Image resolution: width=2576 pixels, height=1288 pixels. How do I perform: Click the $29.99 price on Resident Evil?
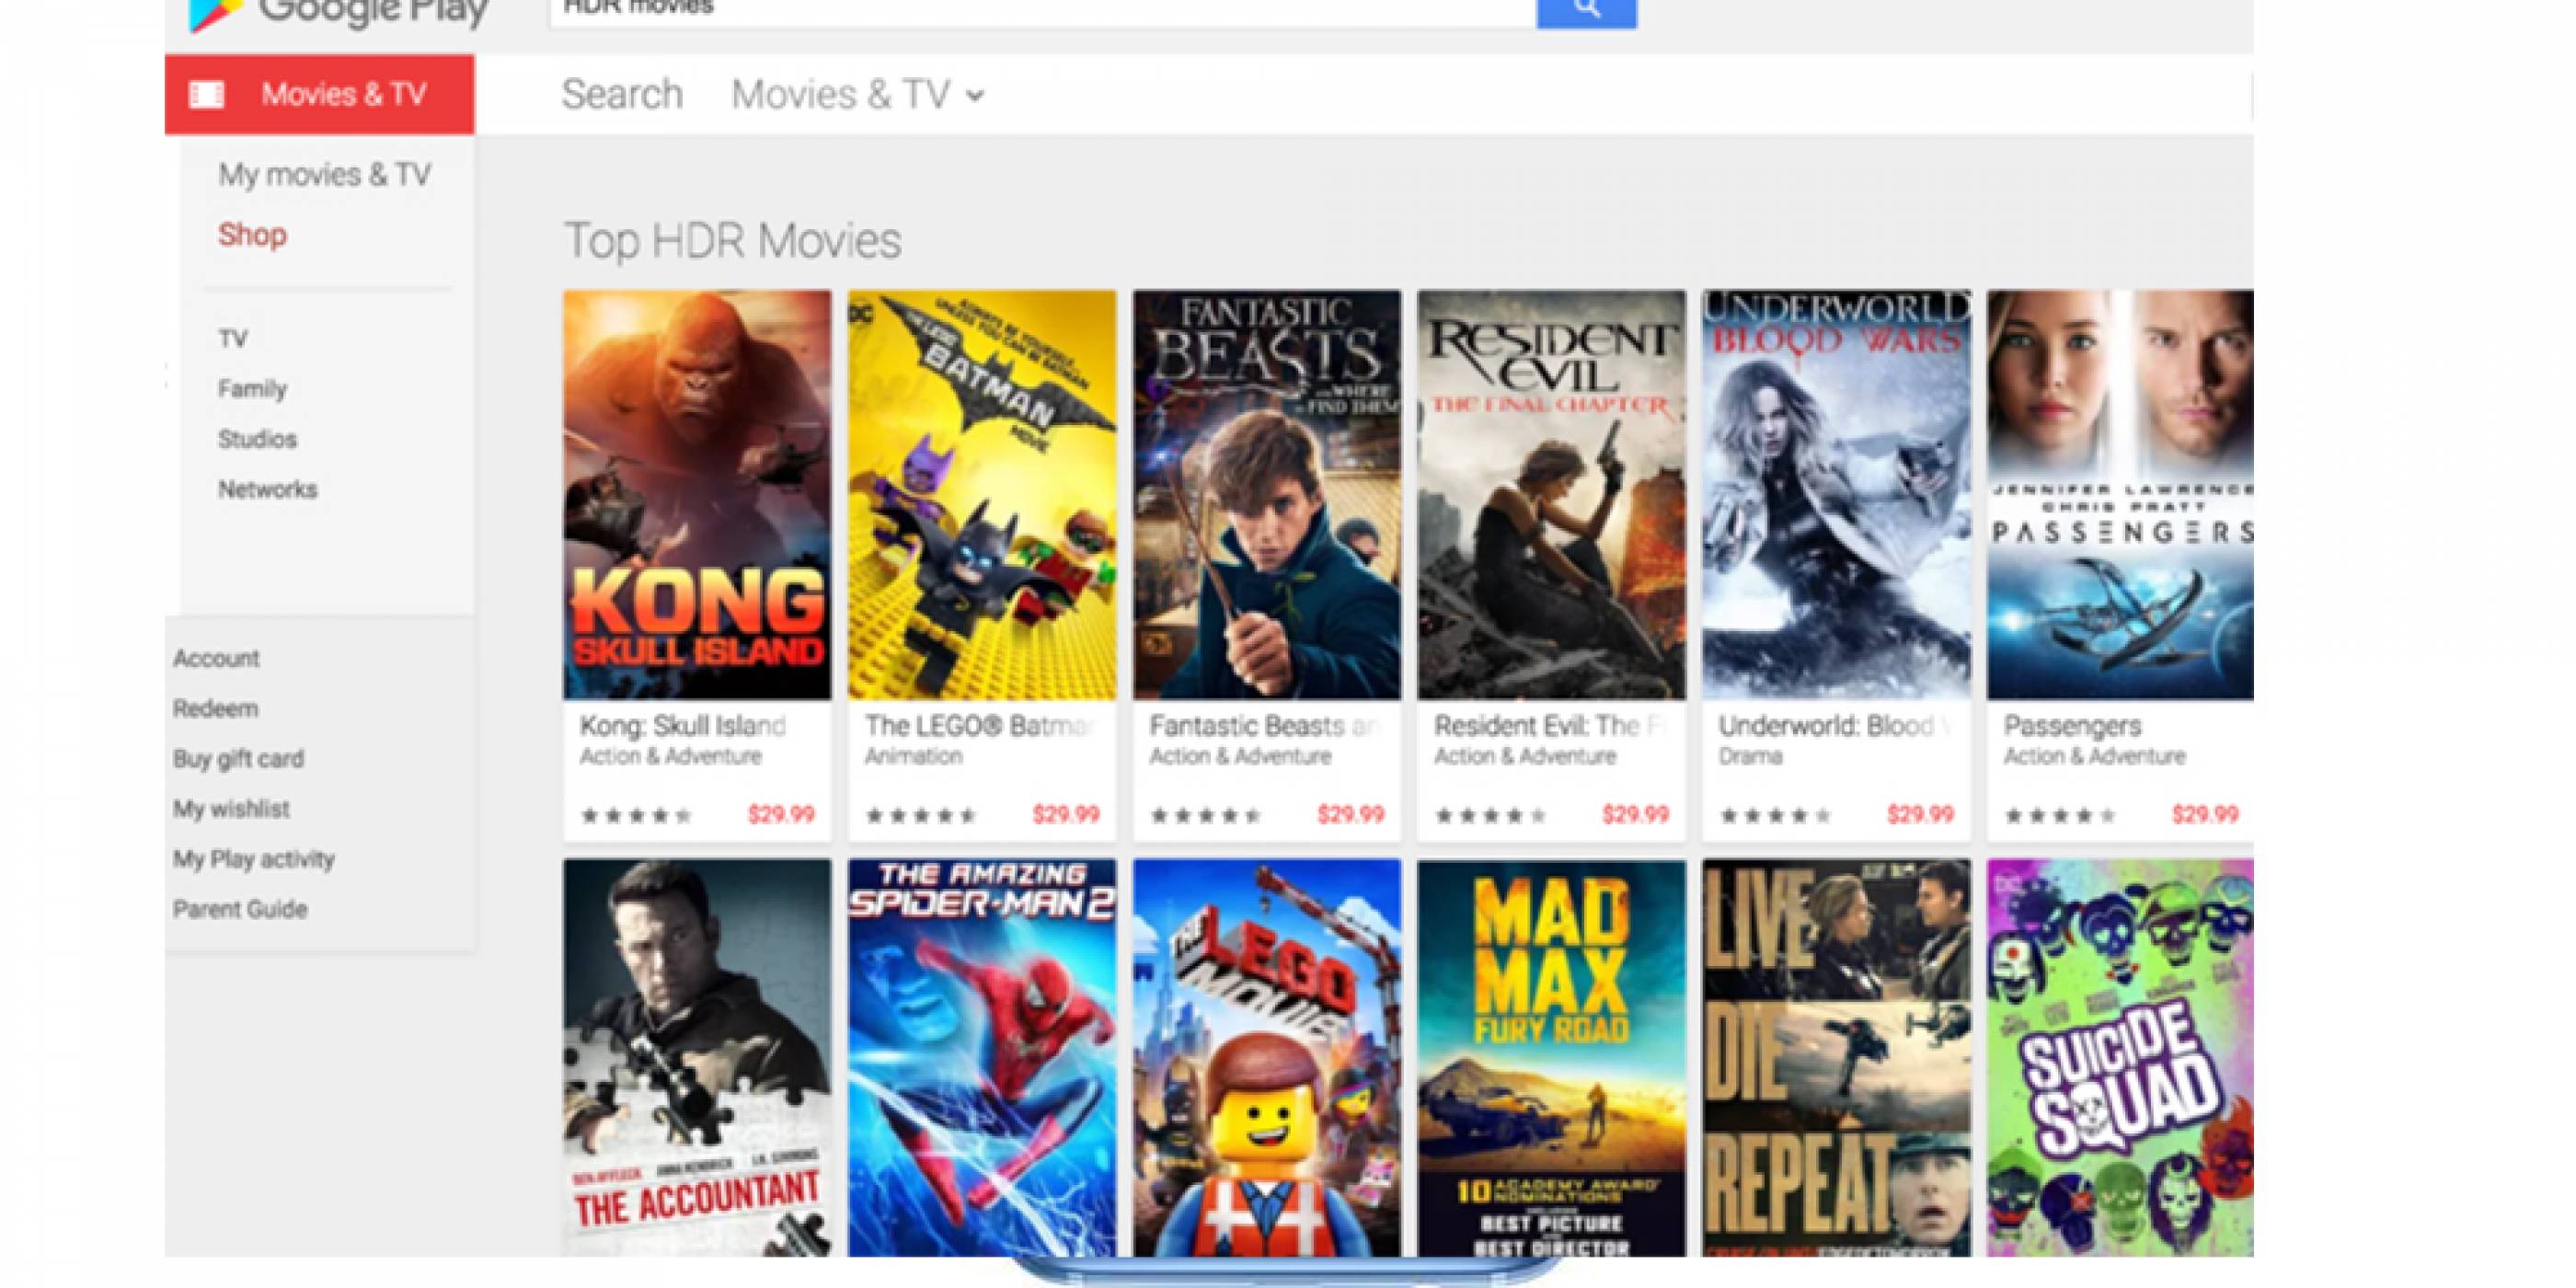click(1635, 815)
